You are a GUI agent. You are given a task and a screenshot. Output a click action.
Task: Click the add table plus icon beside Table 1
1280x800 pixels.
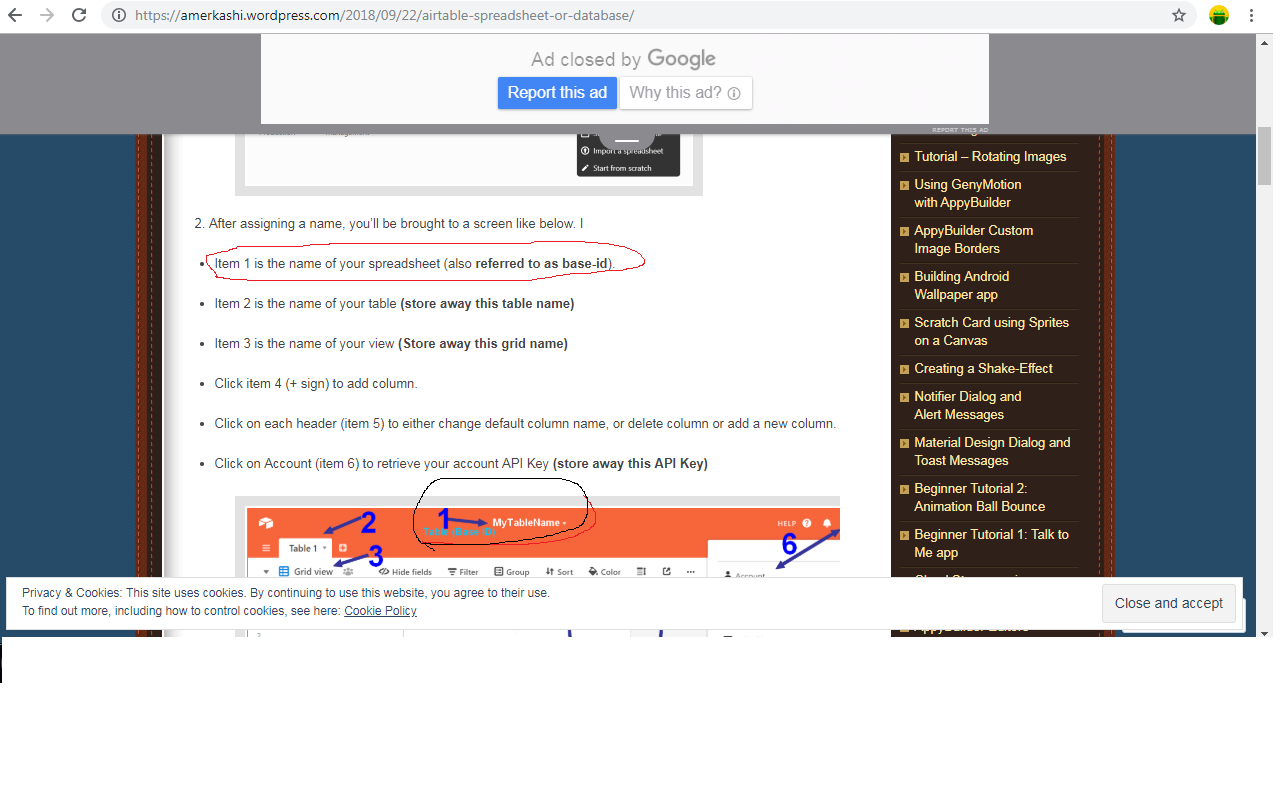[342, 548]
